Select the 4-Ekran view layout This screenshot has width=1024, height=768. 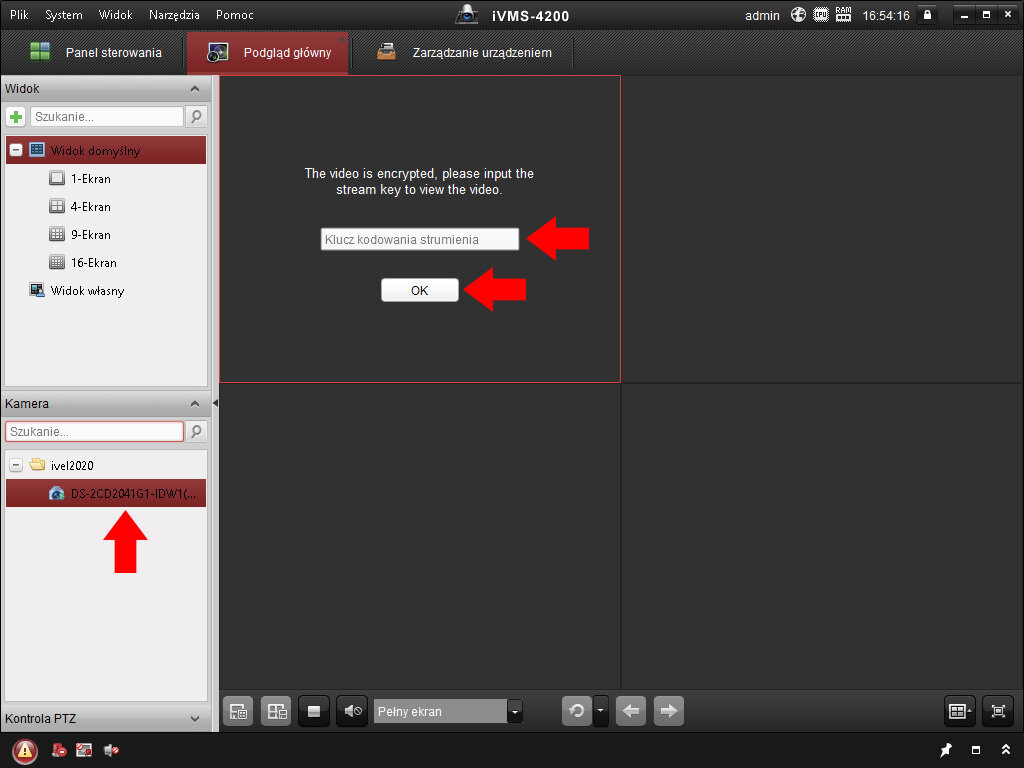point(90,207)
